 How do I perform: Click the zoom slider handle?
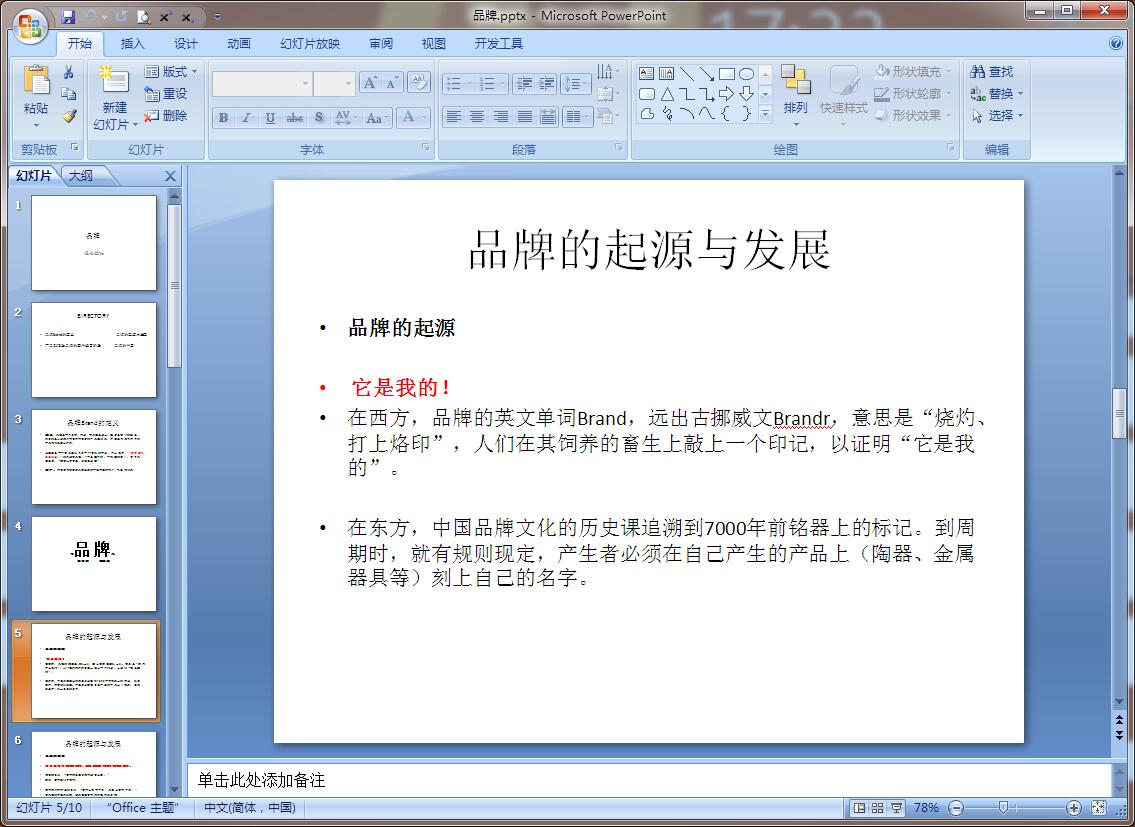(x=1002, y=808)
